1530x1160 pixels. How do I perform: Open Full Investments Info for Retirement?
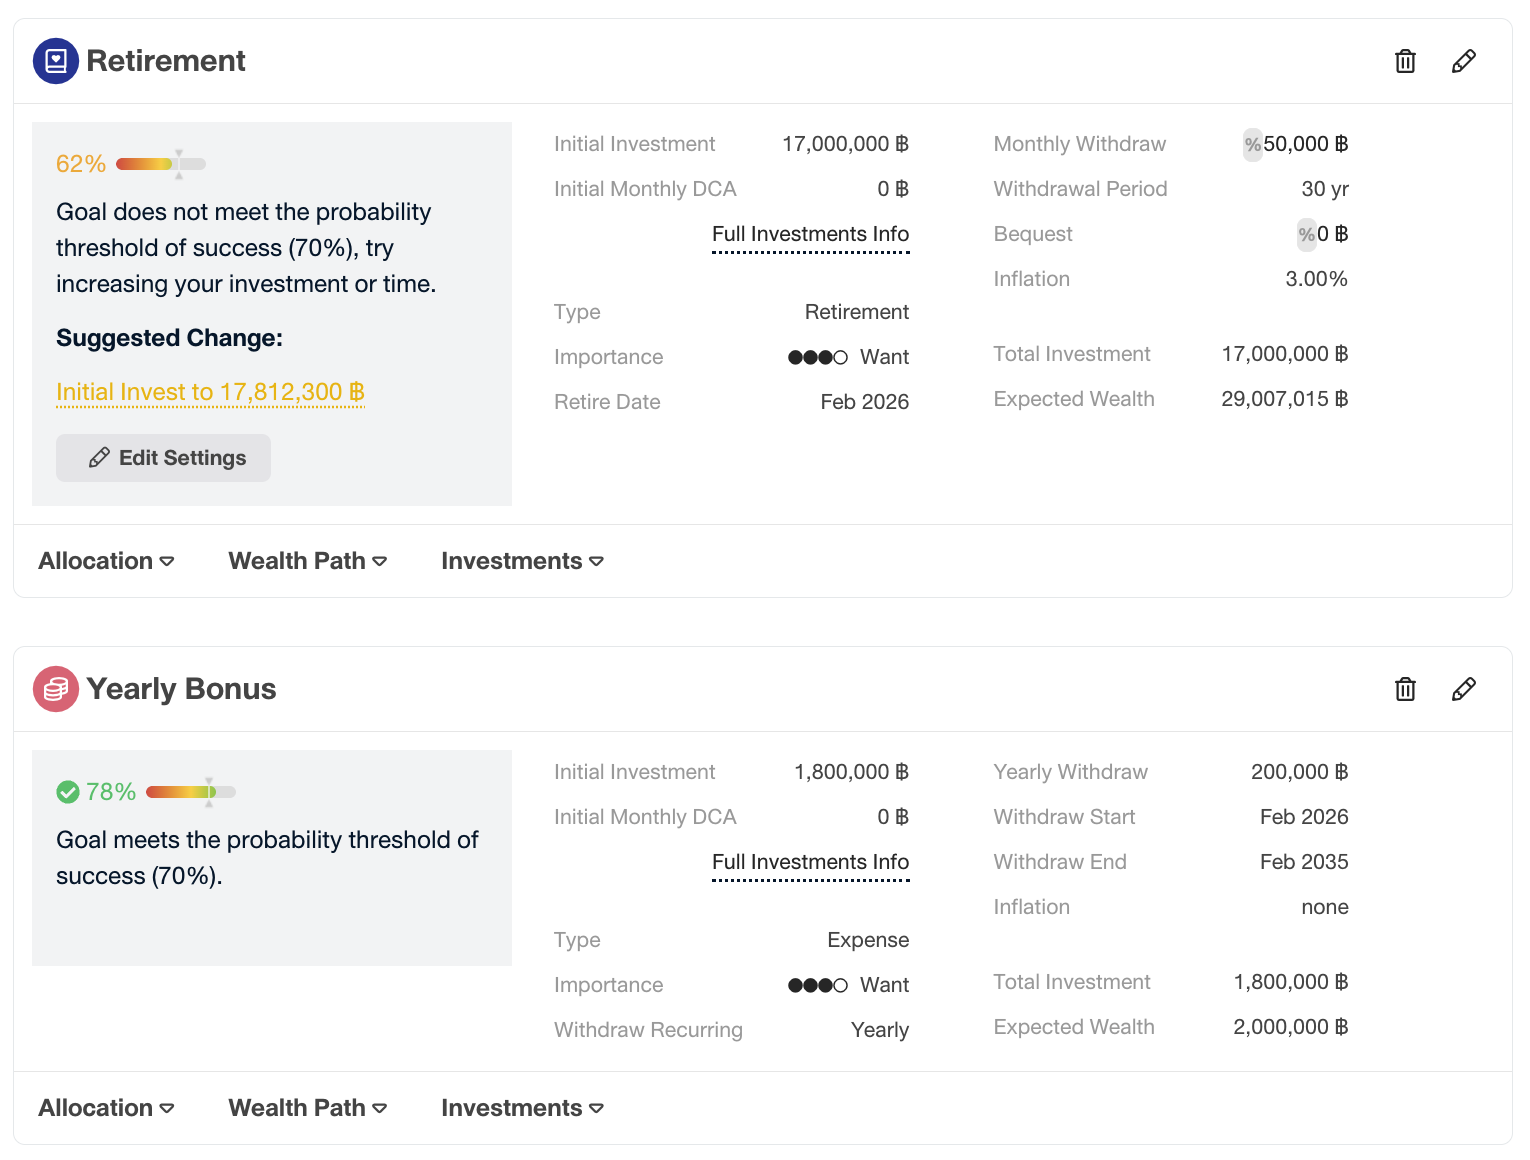pos(810,235)
